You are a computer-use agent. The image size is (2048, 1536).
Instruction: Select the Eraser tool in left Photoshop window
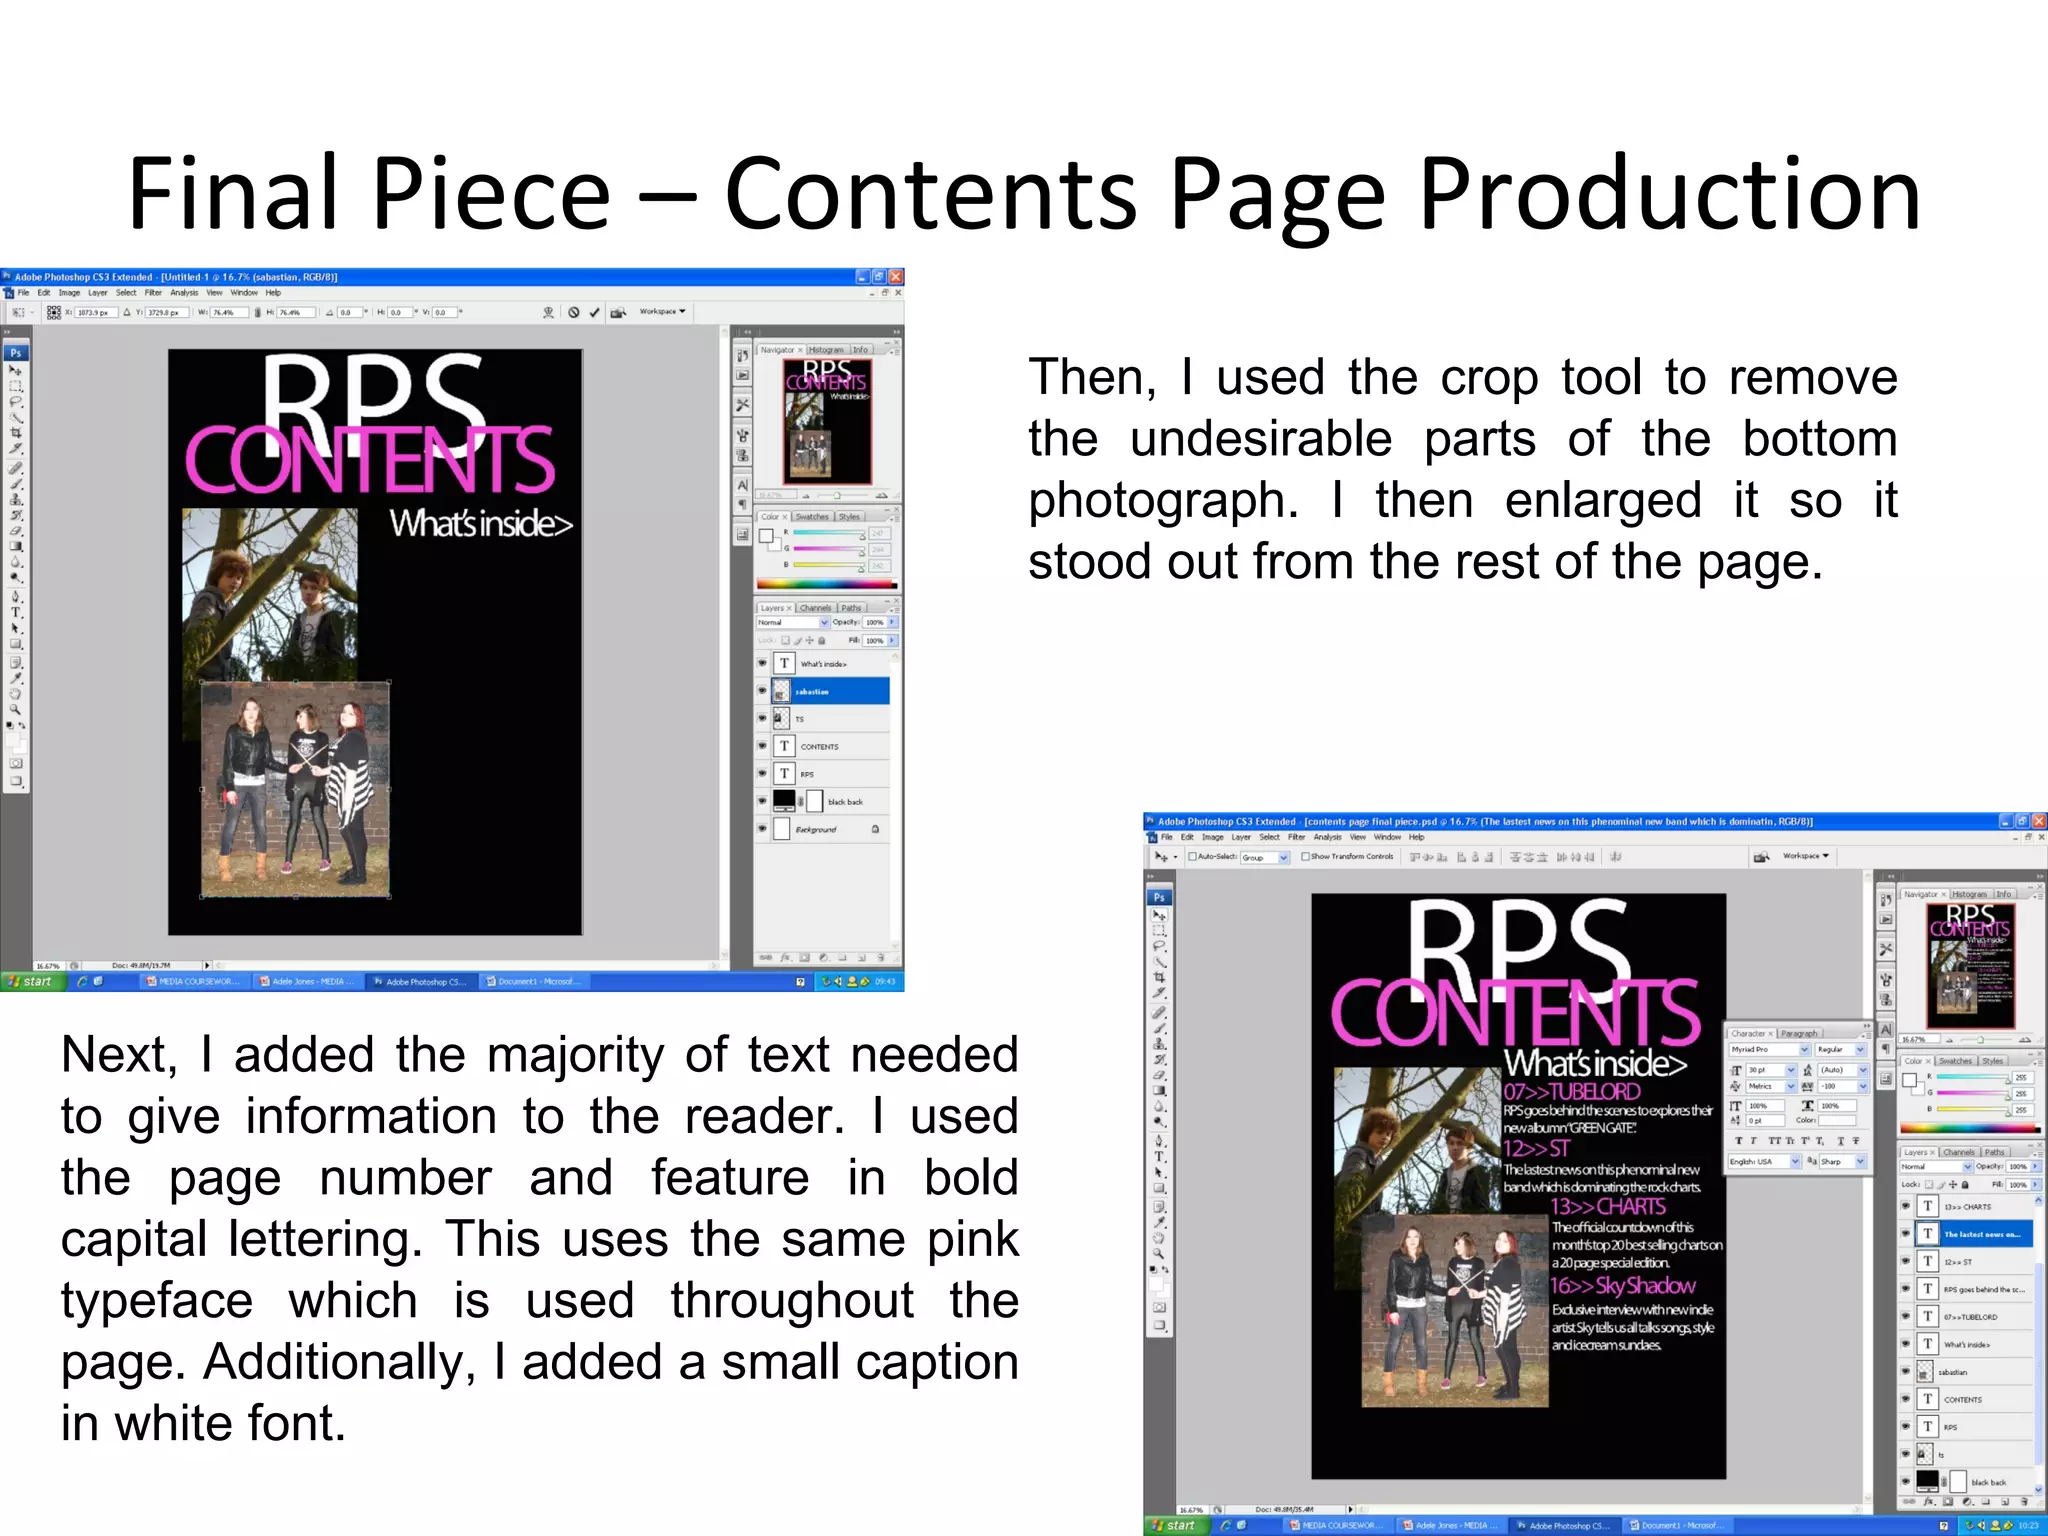click(16, 530)
